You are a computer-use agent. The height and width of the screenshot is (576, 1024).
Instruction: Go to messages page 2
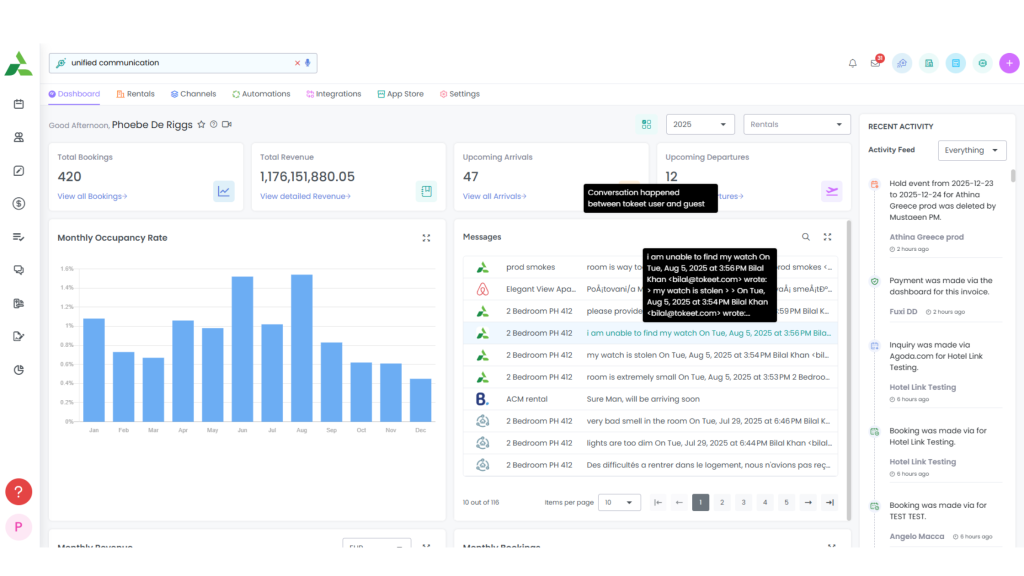(x=722, y=502)
